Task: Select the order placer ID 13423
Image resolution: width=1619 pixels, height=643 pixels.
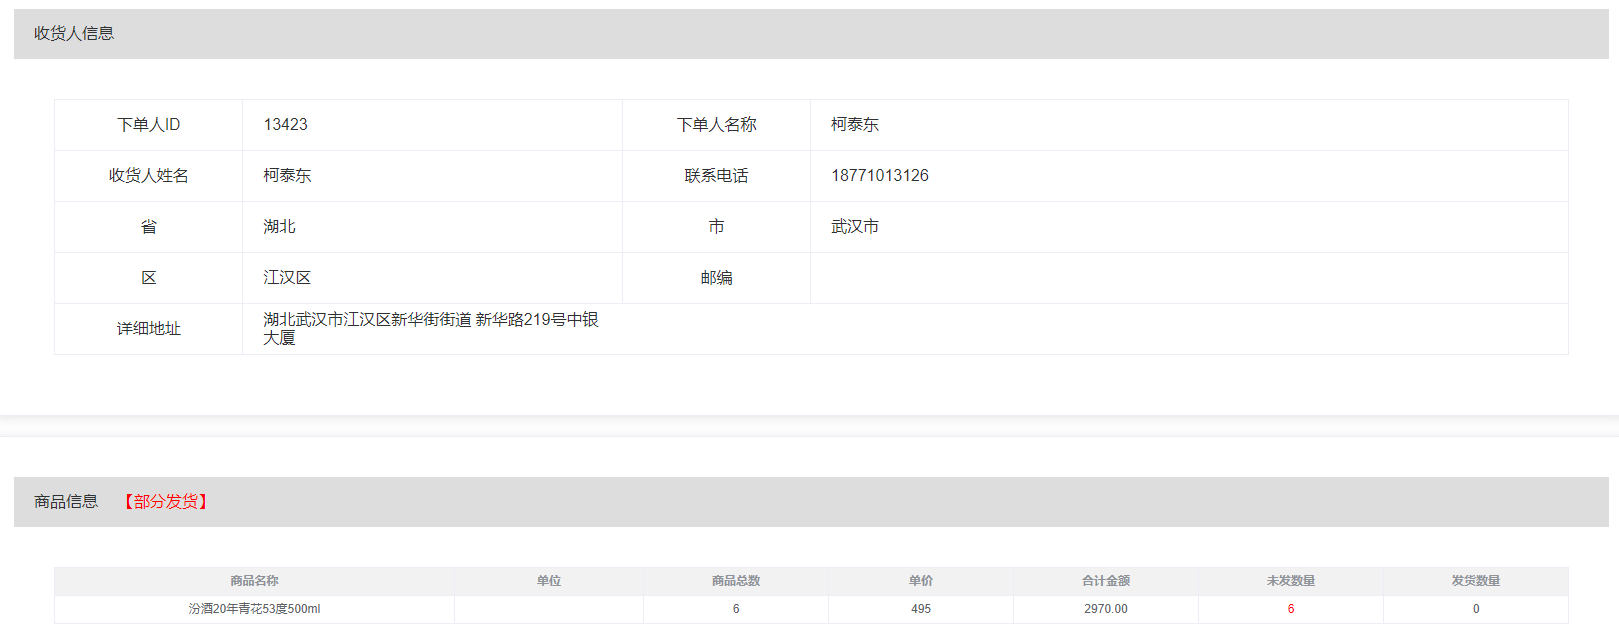Action: 285,125
